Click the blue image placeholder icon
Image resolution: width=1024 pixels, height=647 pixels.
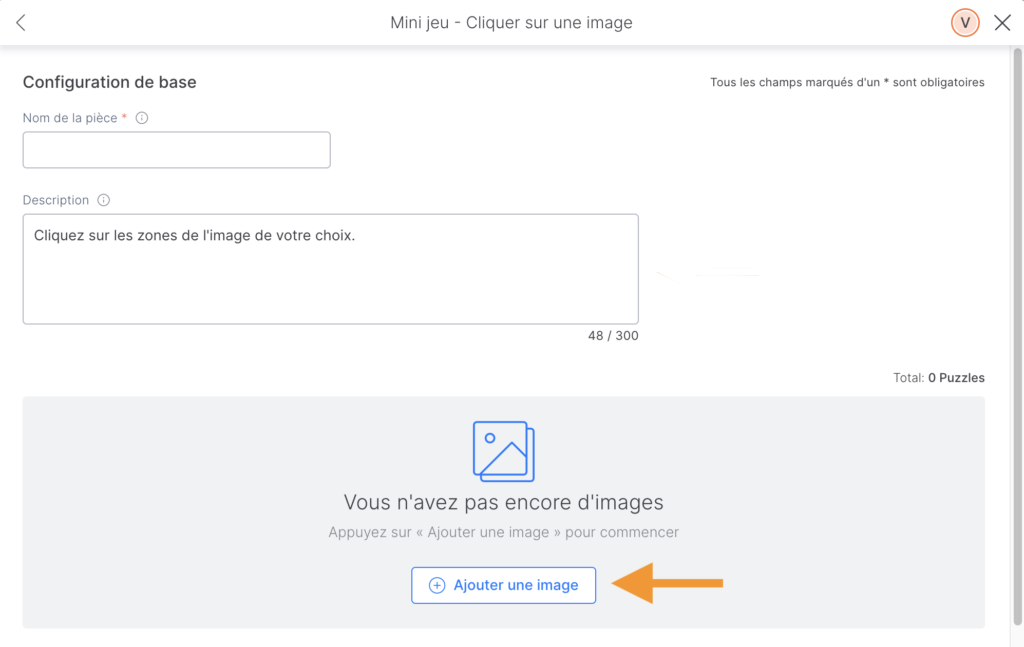pyautogui.click(x=503, y=451)
